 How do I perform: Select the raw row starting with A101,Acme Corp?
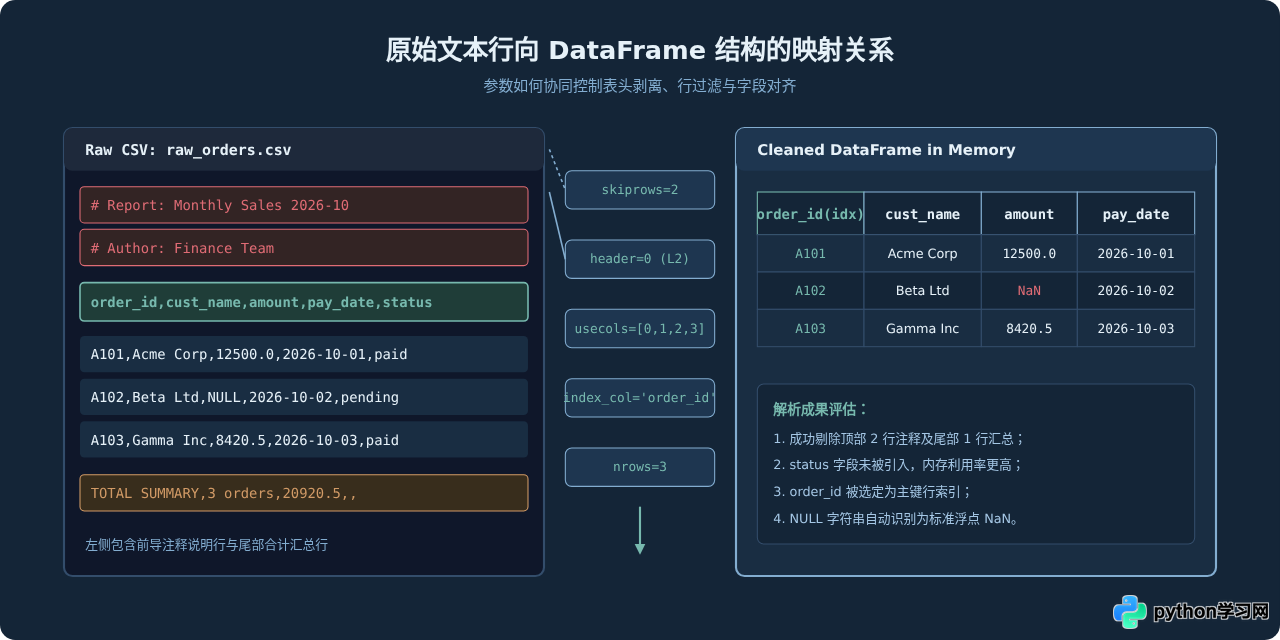pos(304,354)
